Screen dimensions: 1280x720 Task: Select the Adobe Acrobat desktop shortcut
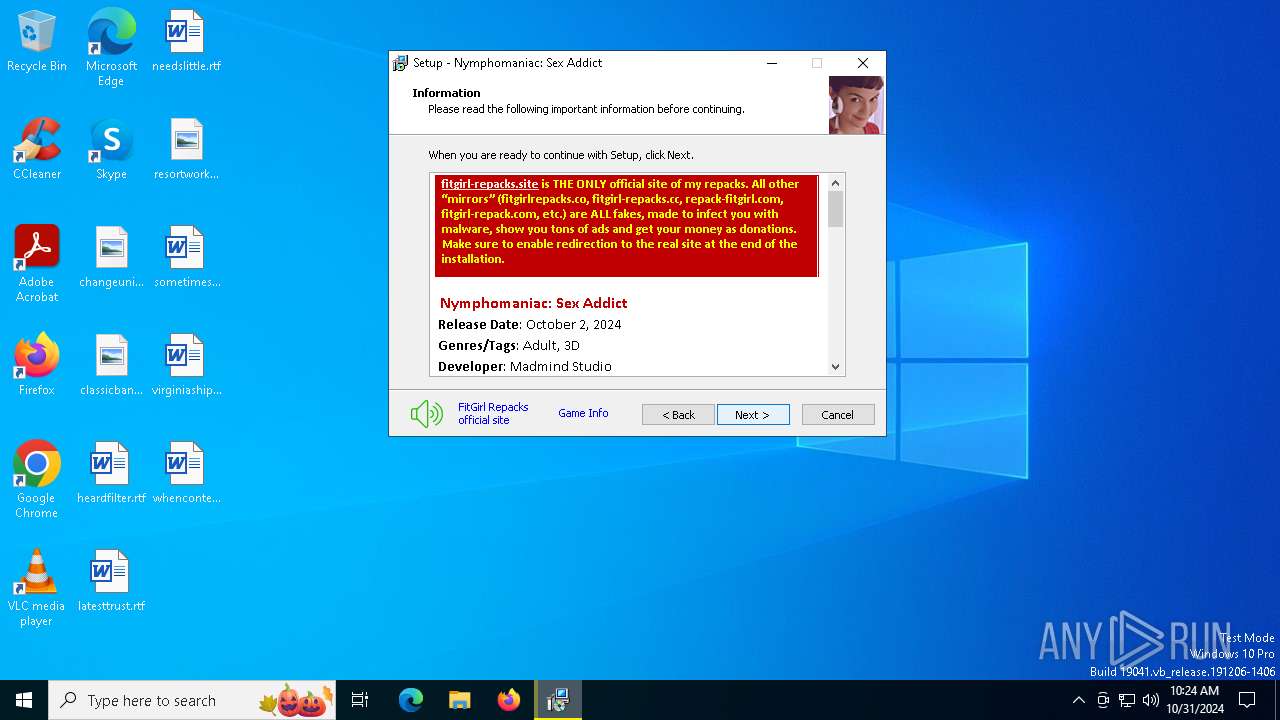click(x=37, y=264)
